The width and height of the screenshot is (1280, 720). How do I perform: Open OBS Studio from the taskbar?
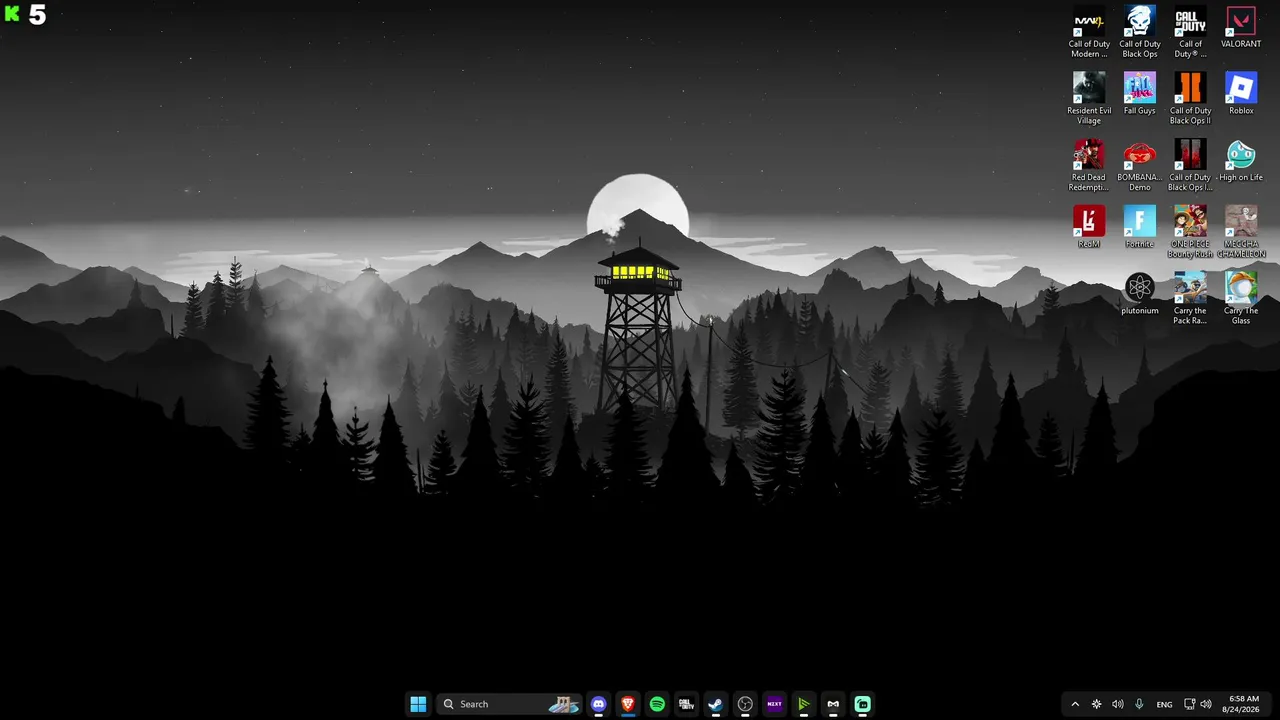(x=745, y=704)
